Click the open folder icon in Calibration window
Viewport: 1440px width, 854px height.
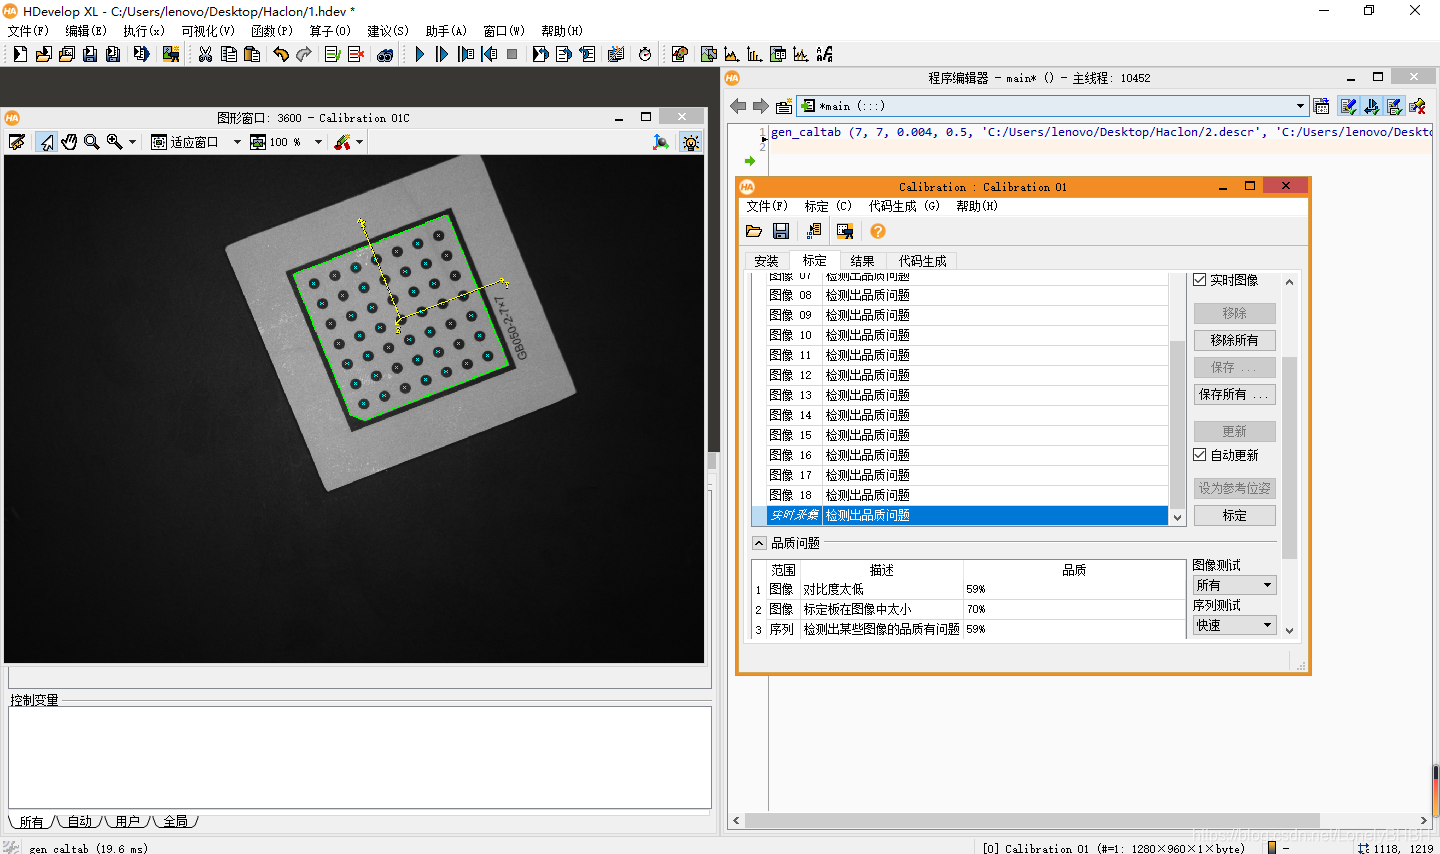click(754, 231)
